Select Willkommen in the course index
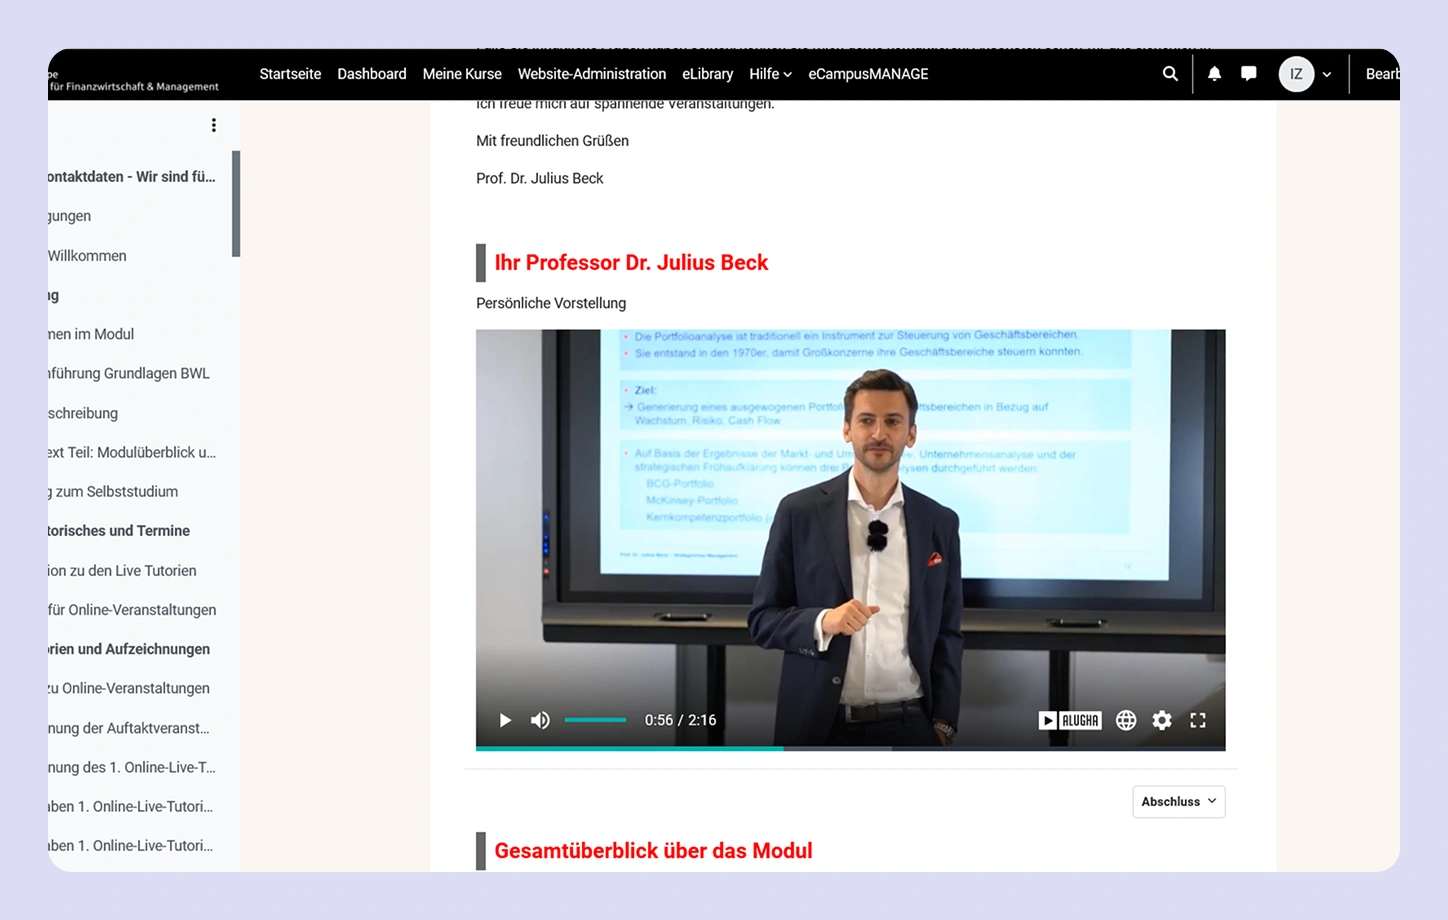 pos(87,256)
